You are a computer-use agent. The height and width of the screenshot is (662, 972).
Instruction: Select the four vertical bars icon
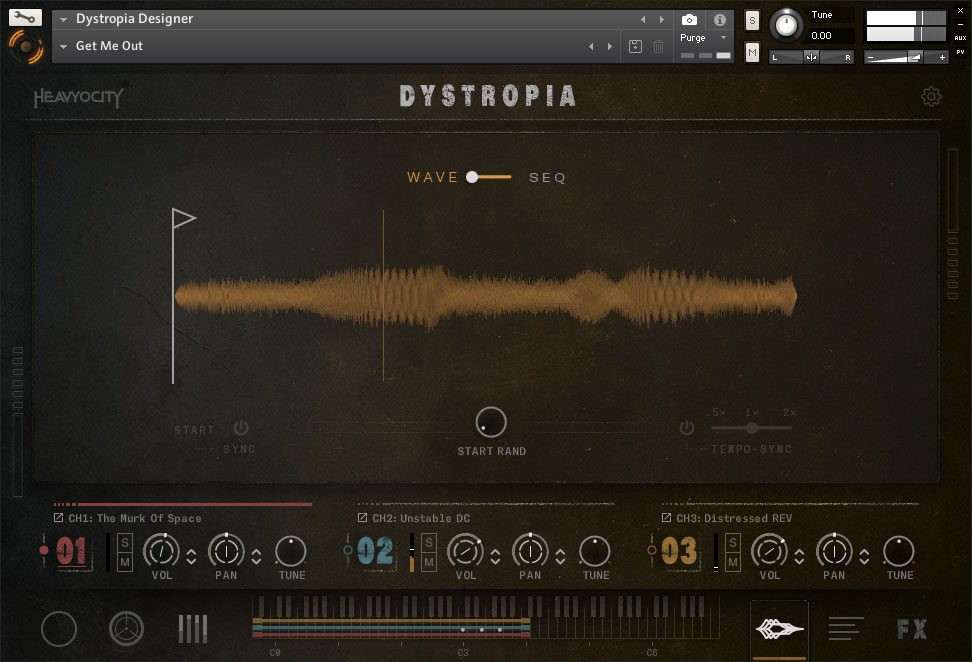click(193, 629)
